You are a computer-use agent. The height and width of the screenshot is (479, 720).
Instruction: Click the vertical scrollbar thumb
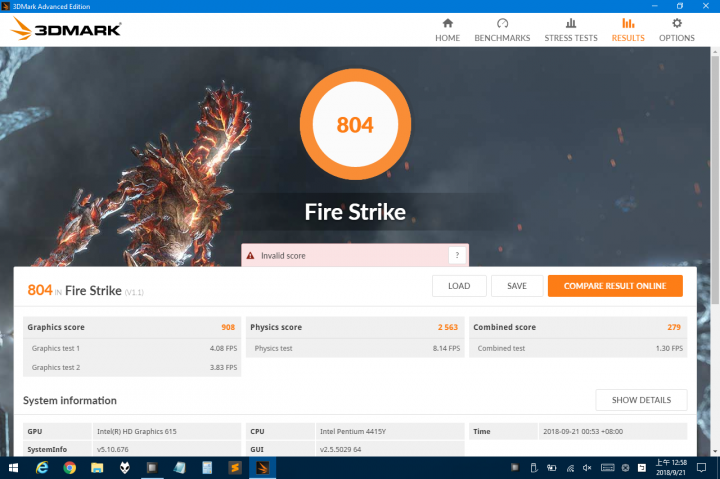tap(715, 179)
